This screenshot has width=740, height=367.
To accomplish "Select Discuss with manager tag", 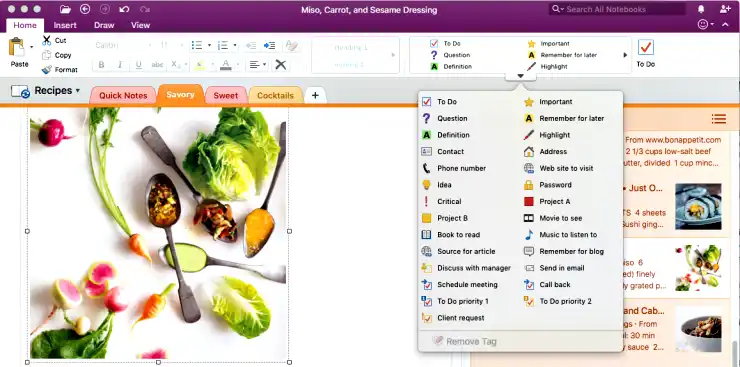I will point(474,268).
